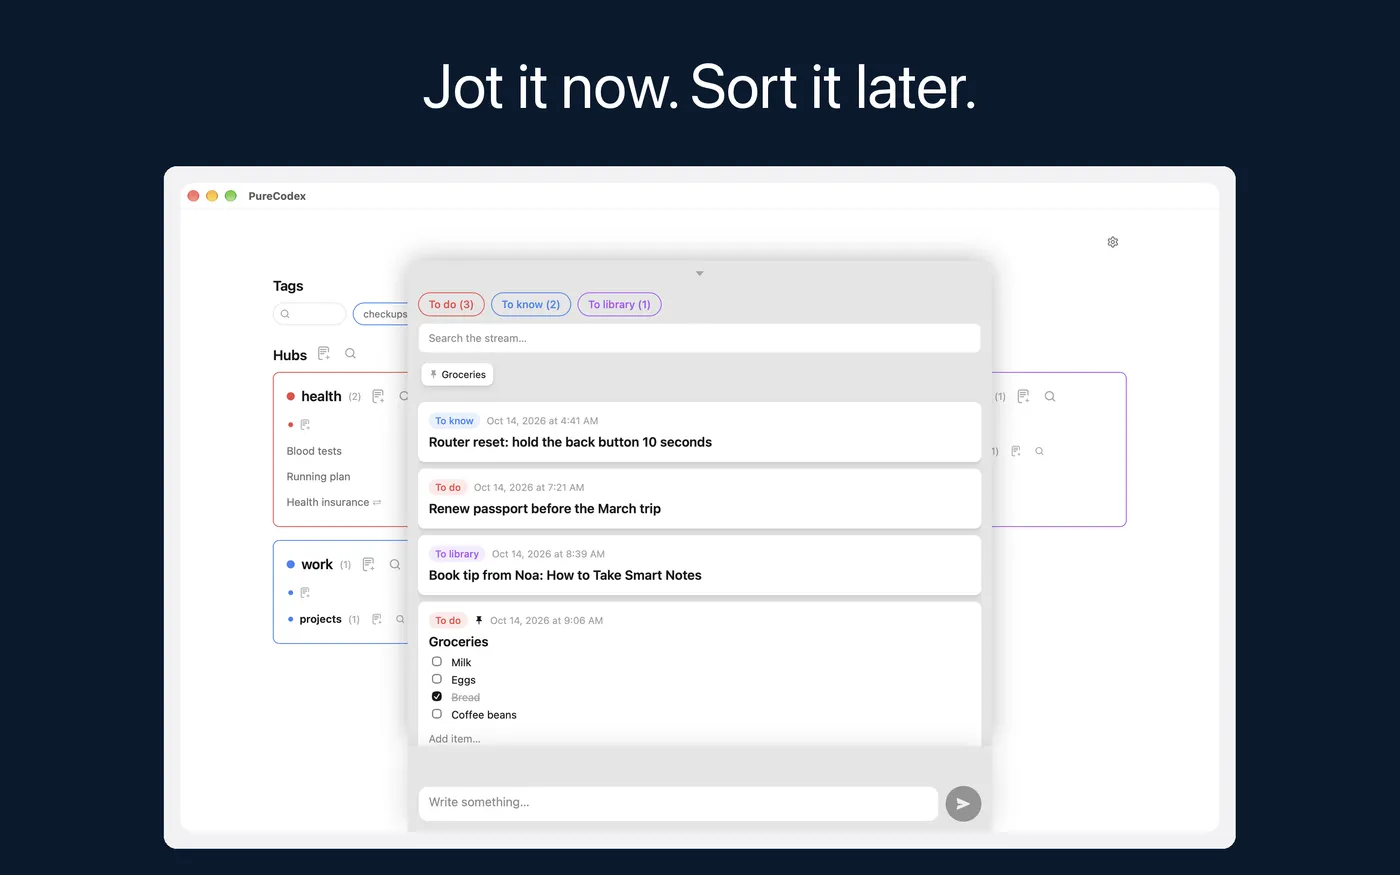Screen dimensions: 1400x875
Task: Click the Add item field in Groceries
Action: click(455, 739)
